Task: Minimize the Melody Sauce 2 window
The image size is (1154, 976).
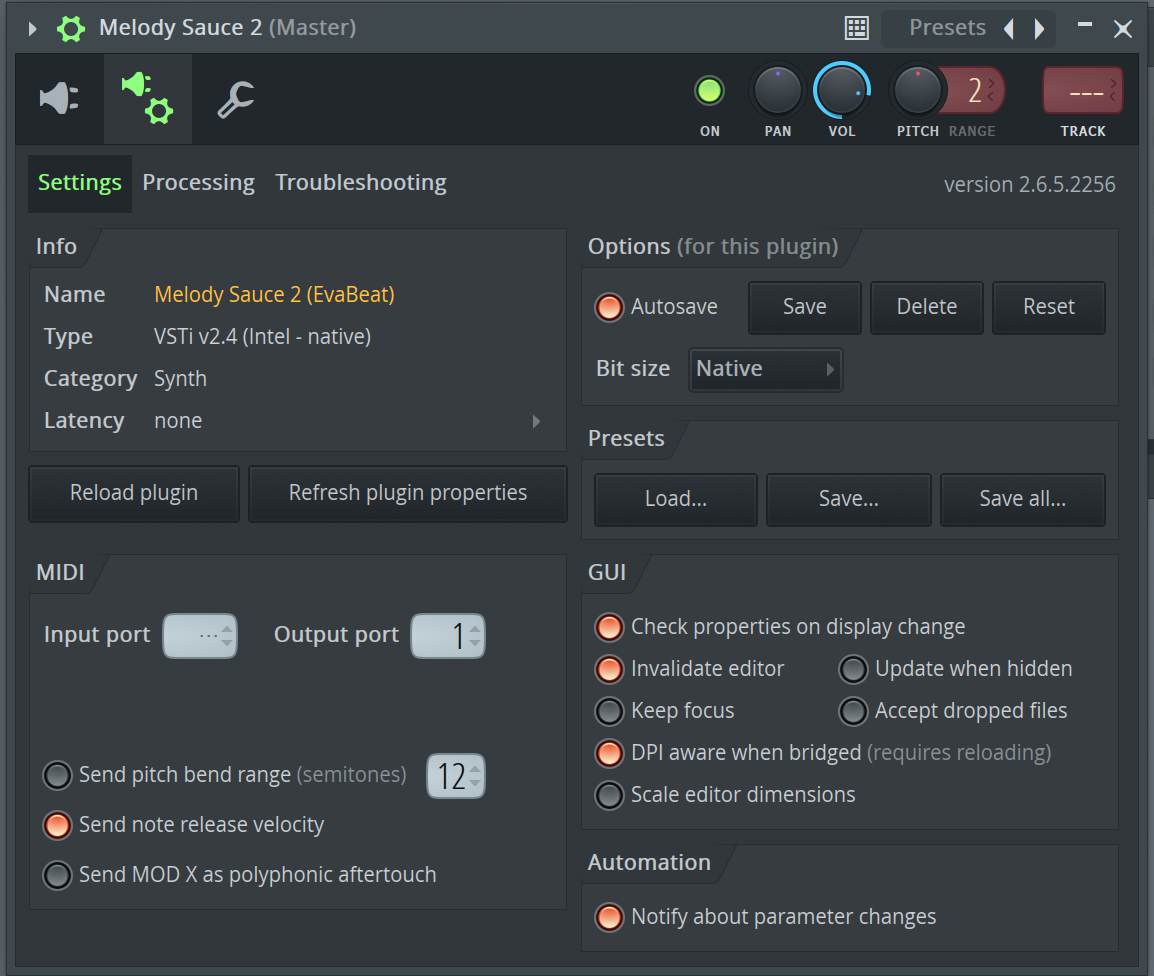Action: pos(1084,25)
